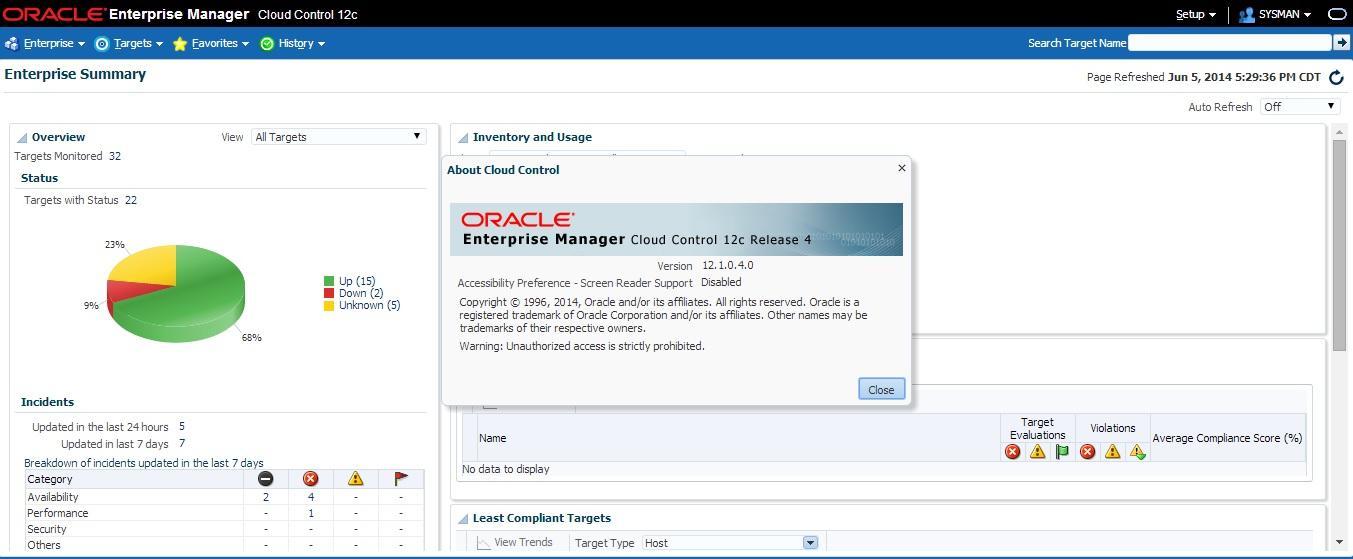This screenshot has height=559, width=1353.
Task: Click incidents updated in last 7 days count
Action: [182, 443]
